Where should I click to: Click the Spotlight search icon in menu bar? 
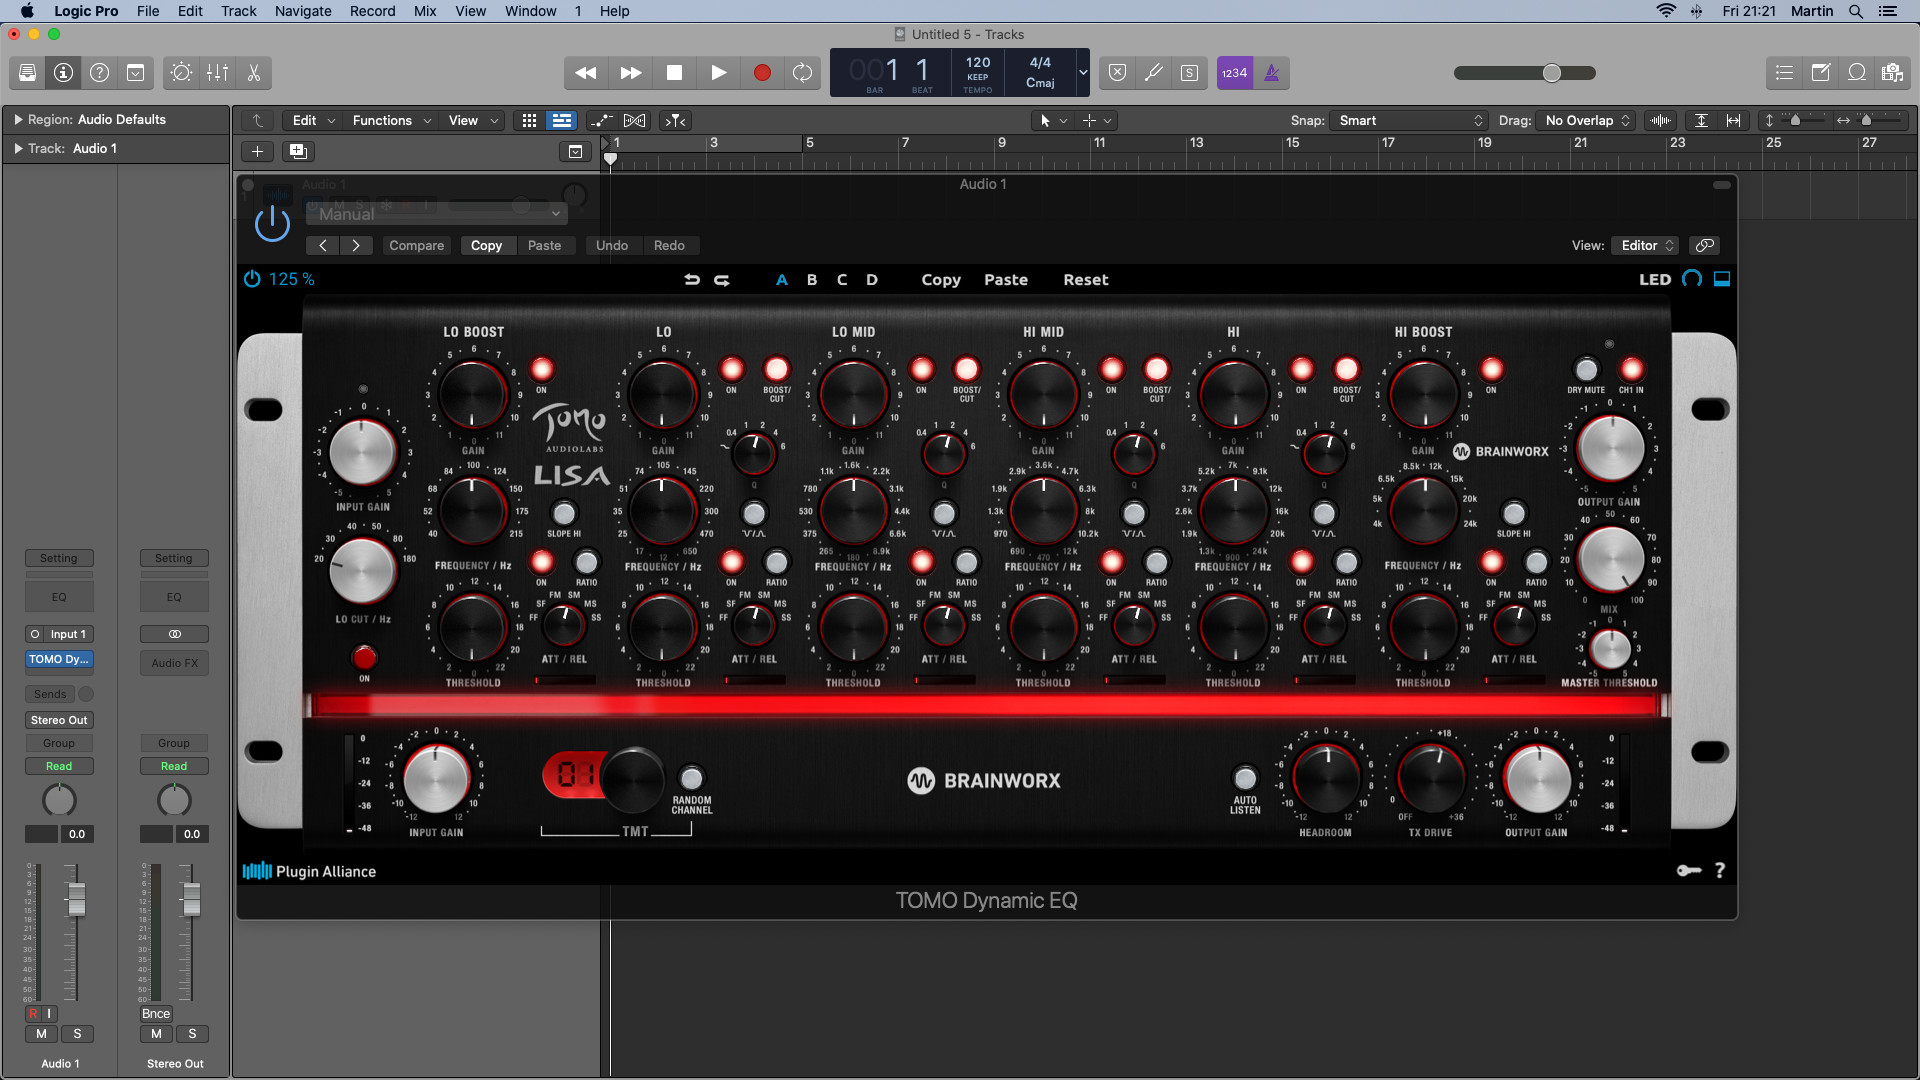(1856, 11)
